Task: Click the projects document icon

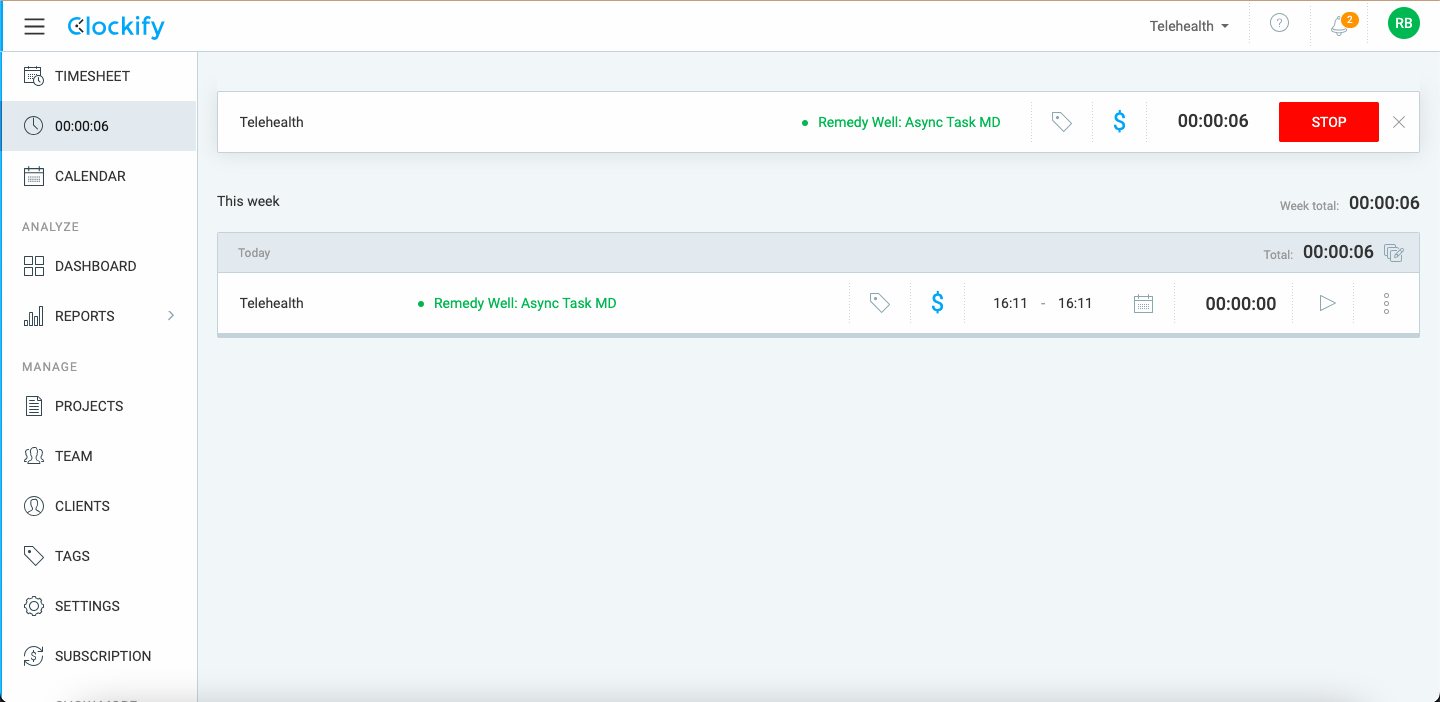Action: (34, 406)
